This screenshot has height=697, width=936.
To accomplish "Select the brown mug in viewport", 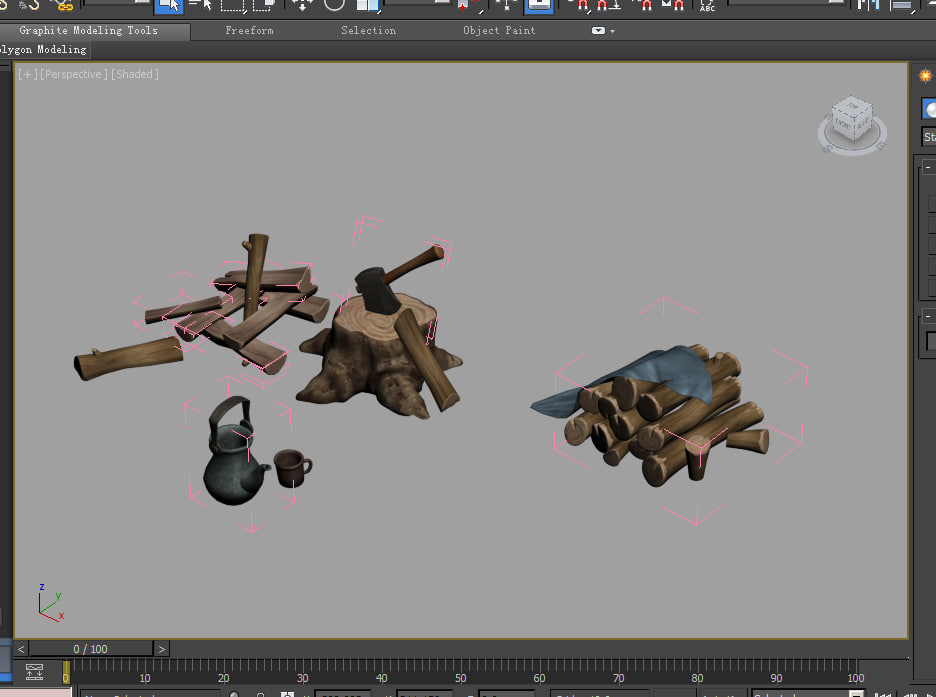I will 292,468.
